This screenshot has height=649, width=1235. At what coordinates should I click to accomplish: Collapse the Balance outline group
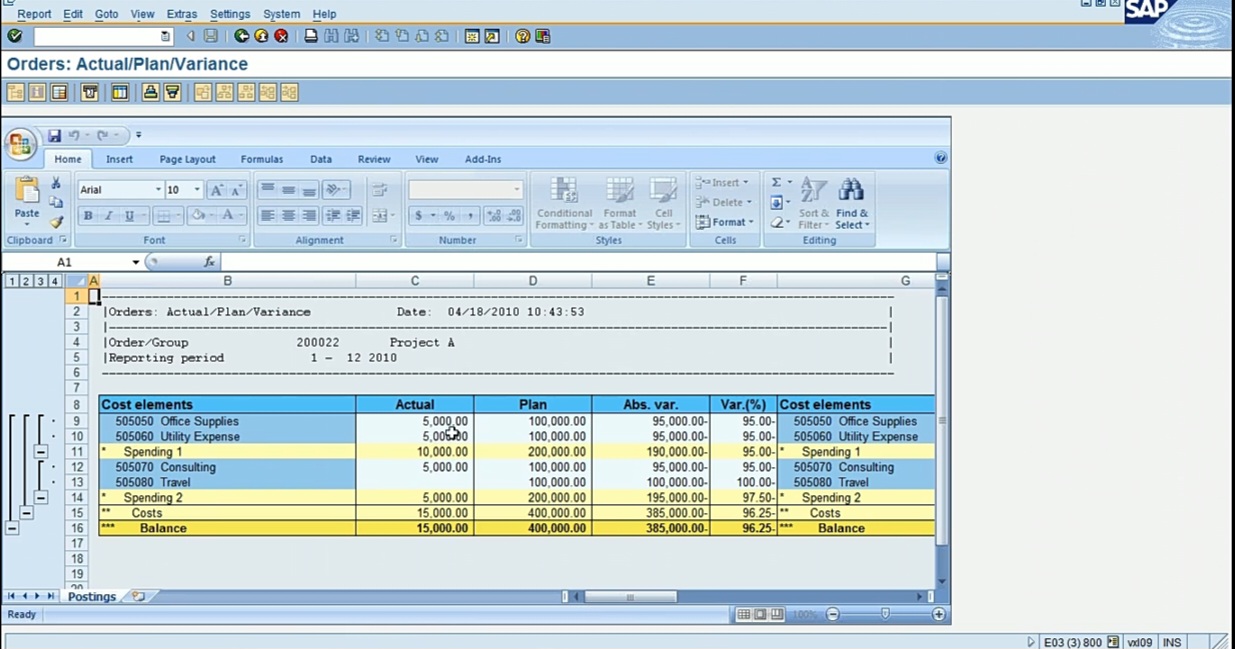tap(12, 528)
